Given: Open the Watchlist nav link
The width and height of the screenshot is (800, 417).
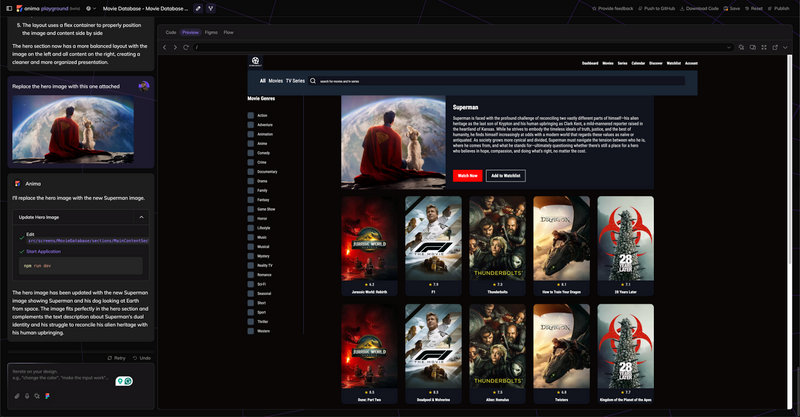Looking at the screenshot, I should (x=674, y=63).
